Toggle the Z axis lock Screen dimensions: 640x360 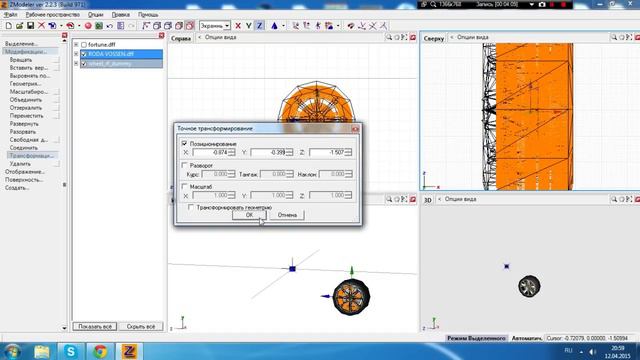(x=260, y=26)
